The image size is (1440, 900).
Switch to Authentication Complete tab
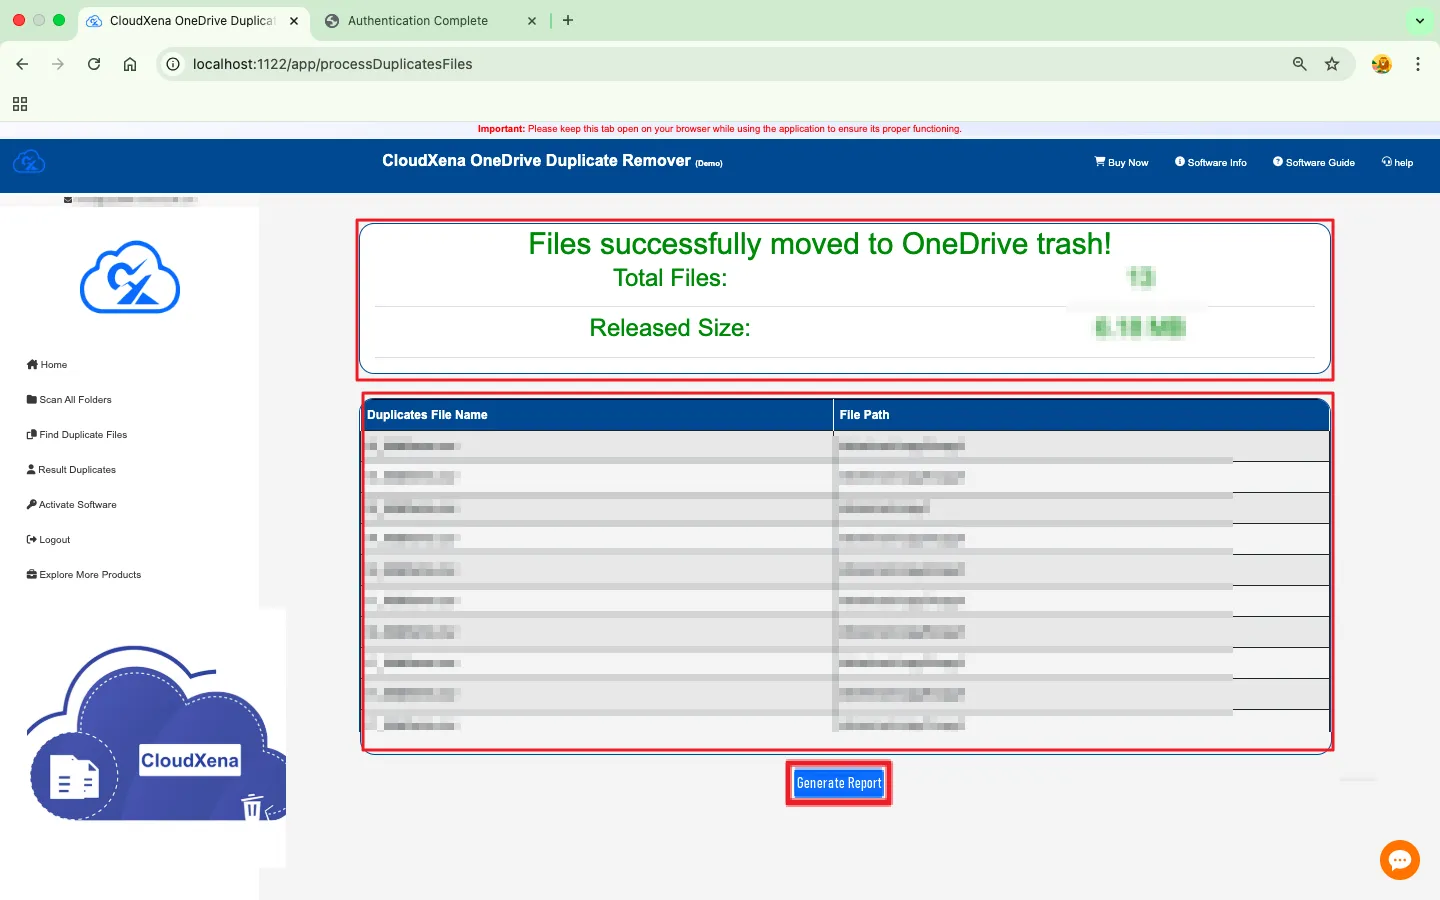point(418,21)
